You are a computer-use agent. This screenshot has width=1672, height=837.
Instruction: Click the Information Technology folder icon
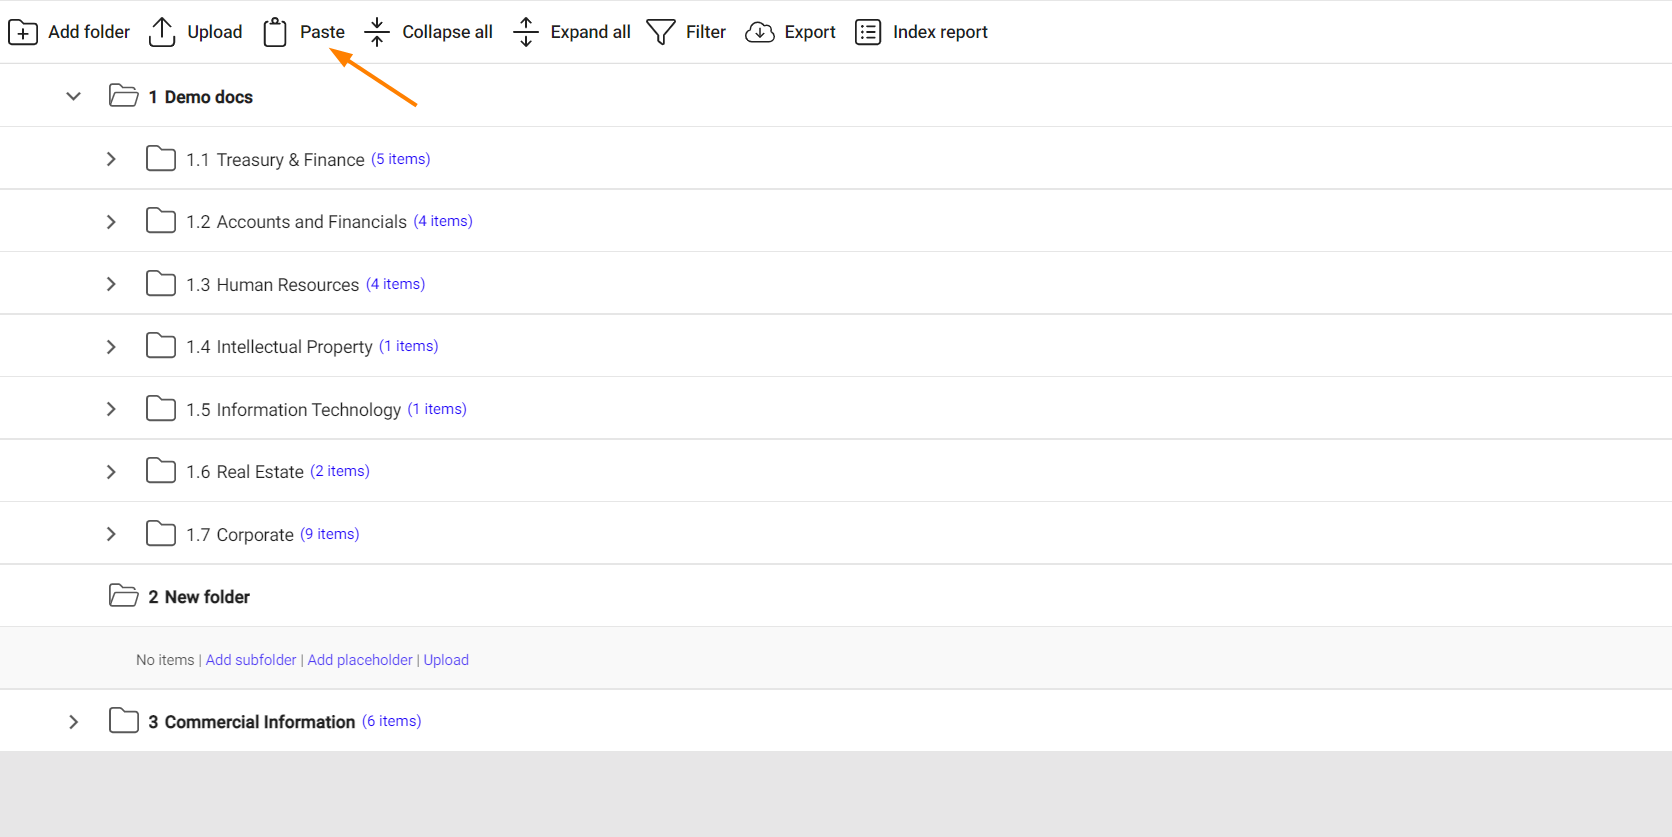point(161,409)
